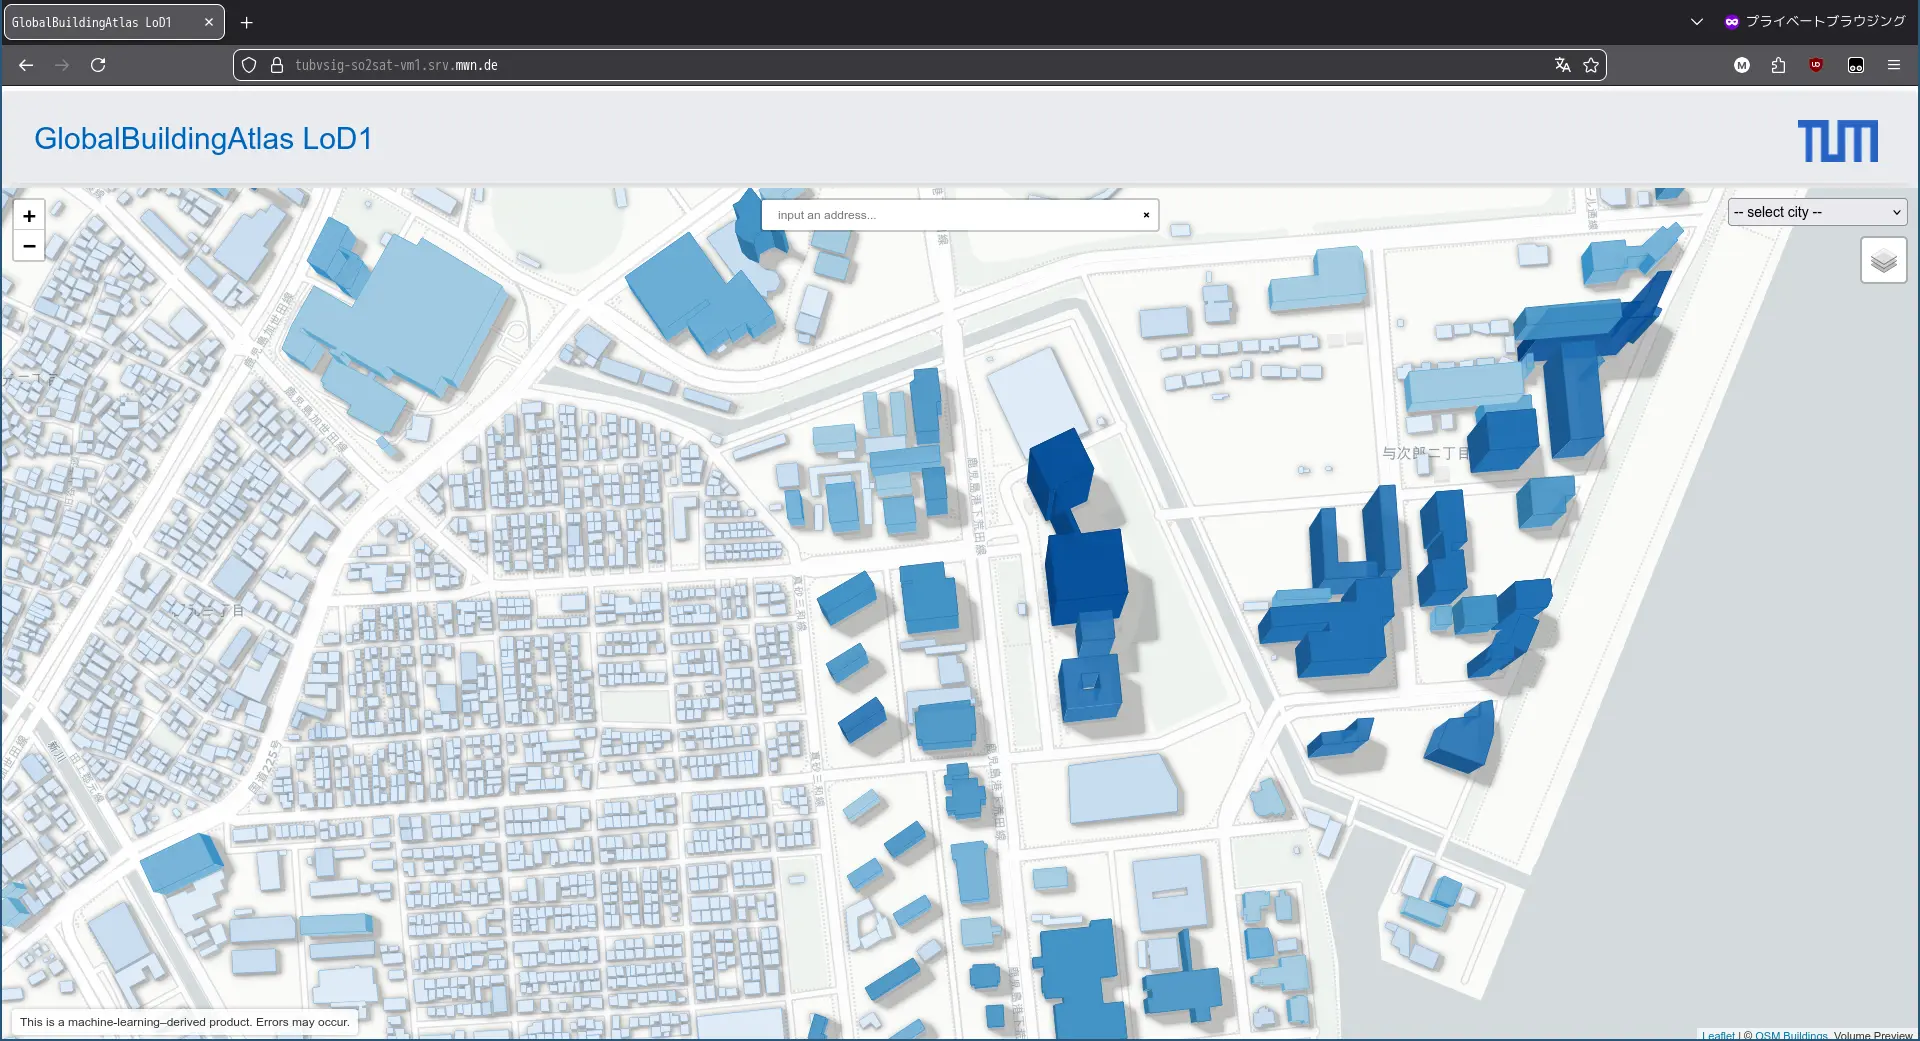The width and height of the screenshot is (1920, 1041).
Task: Open the map layers control
Action: 1883,261
